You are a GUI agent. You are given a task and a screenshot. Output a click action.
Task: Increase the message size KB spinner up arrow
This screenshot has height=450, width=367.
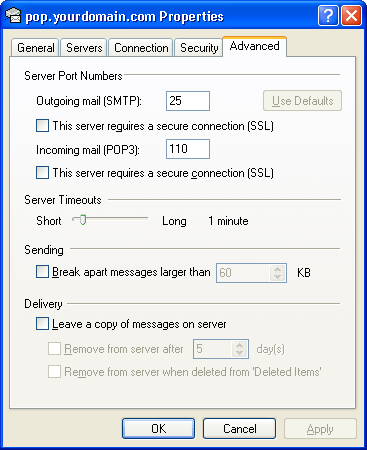[277, 269]
